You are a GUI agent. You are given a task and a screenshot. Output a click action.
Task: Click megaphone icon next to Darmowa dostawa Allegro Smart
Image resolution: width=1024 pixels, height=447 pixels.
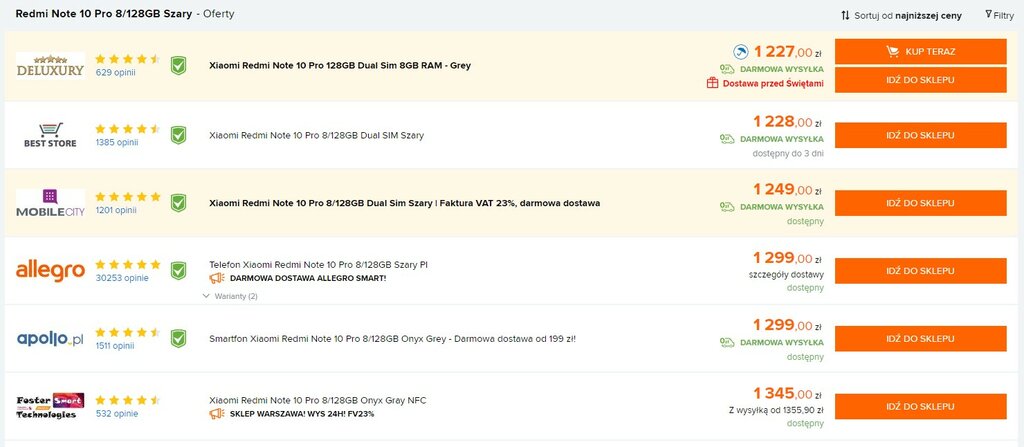[x=217, y=278]
